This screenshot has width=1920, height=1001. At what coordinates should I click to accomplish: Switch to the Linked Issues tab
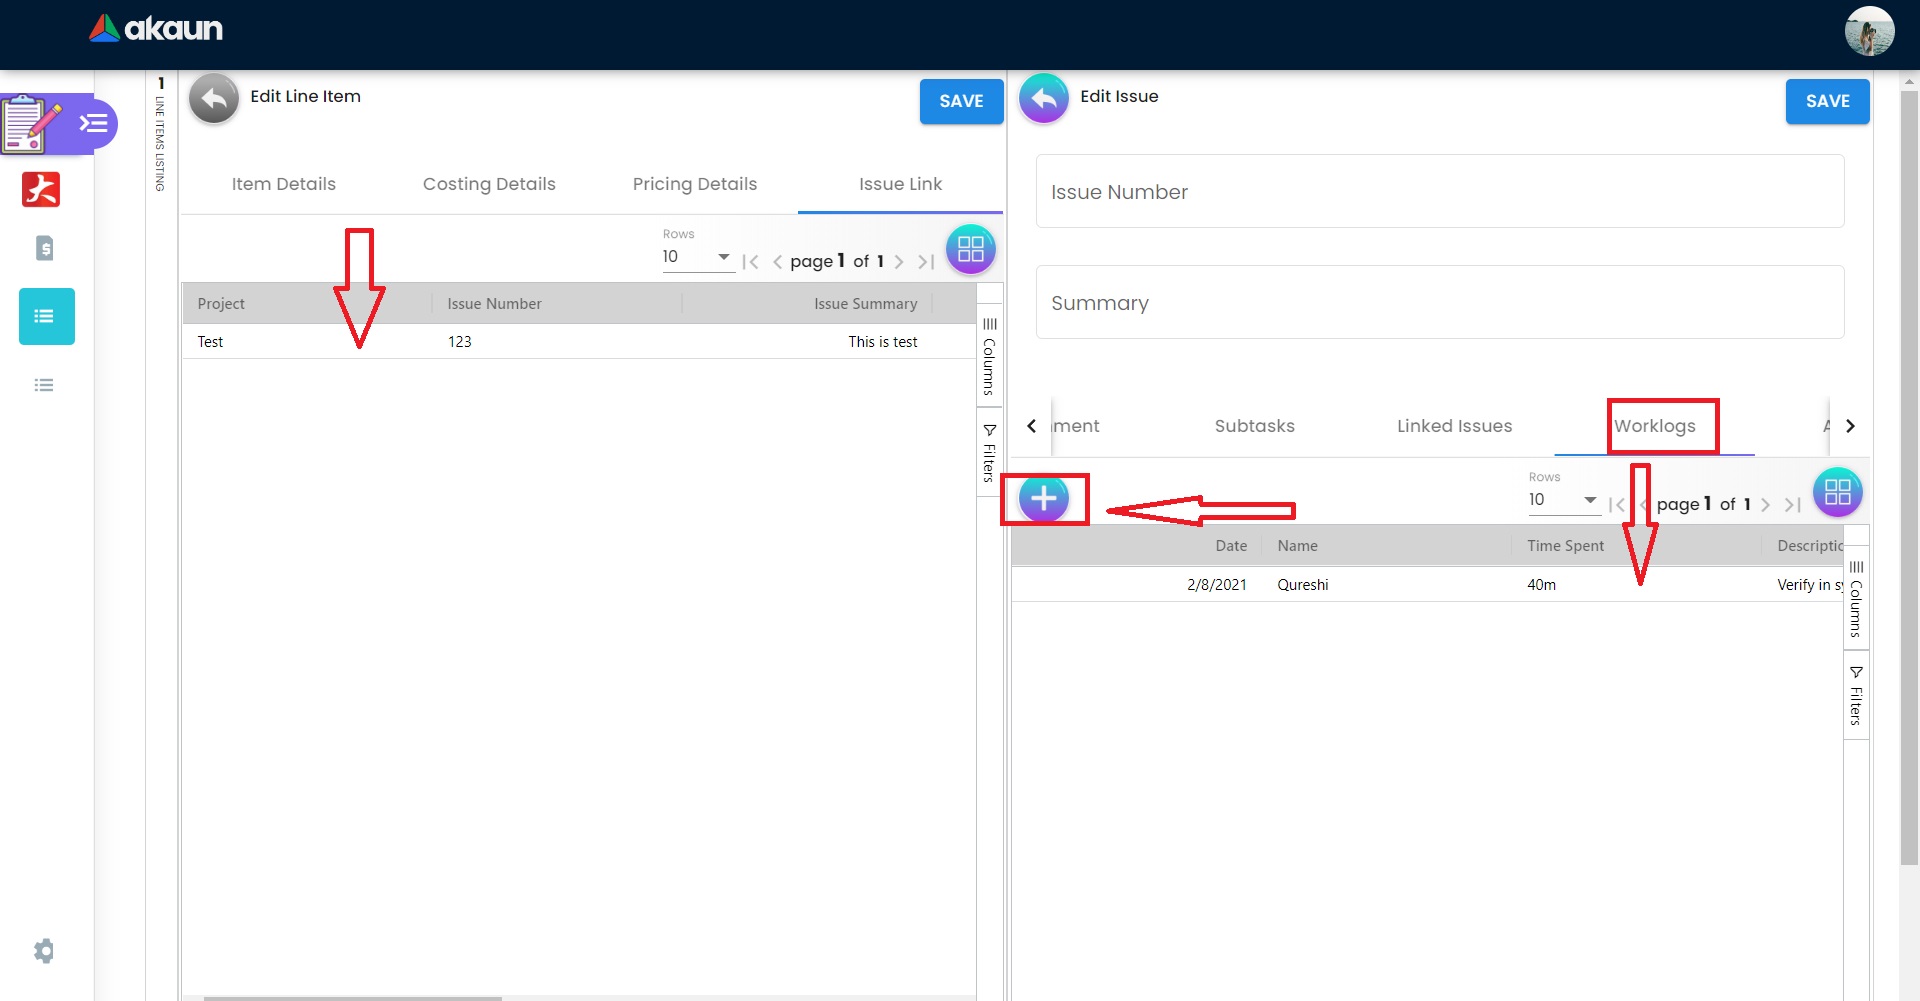(x=1454, y=426)
